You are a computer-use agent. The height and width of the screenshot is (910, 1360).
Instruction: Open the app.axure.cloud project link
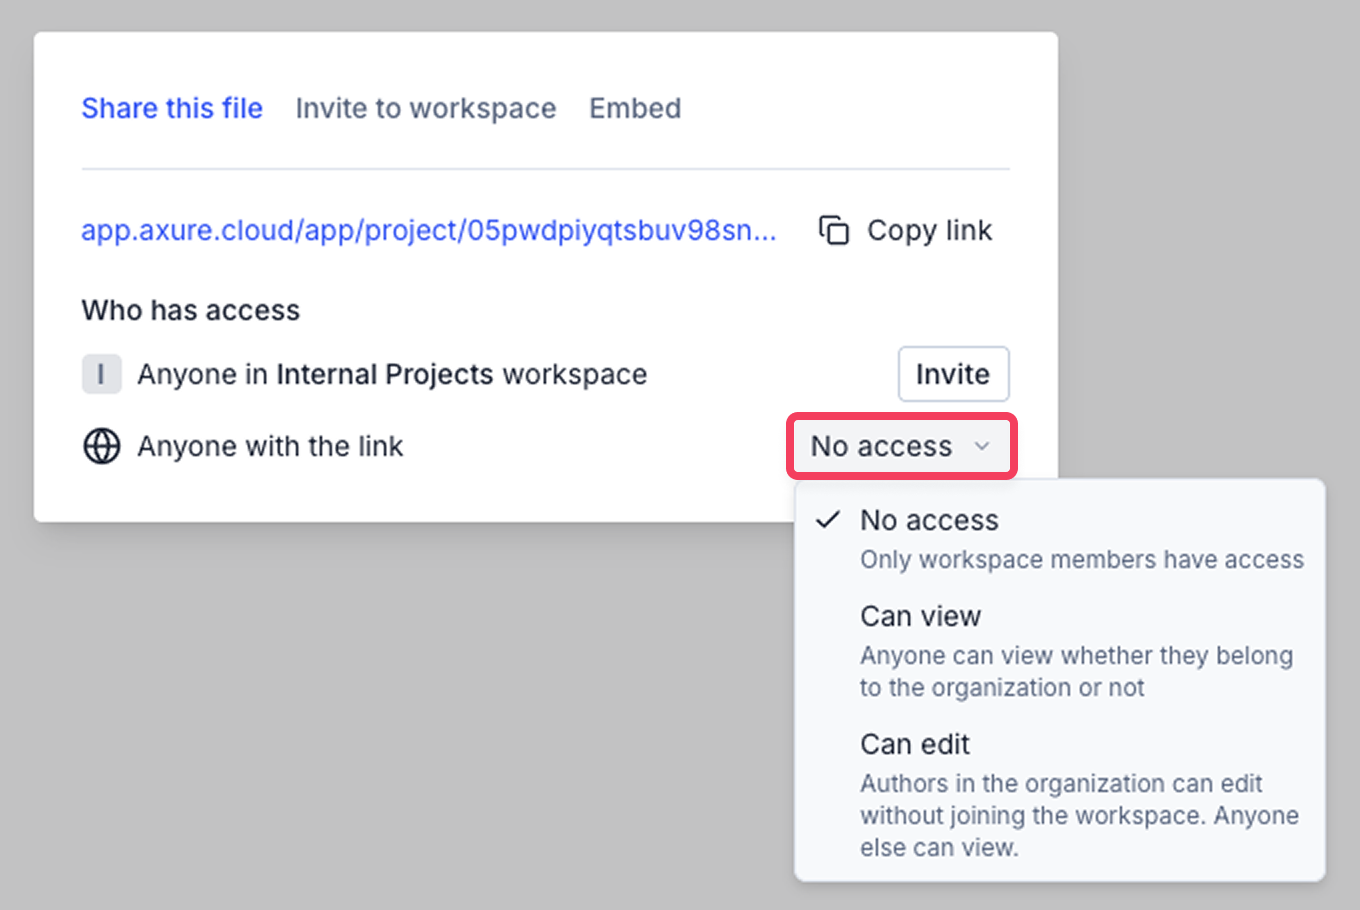pyautogui.click(x=428, y=230)
